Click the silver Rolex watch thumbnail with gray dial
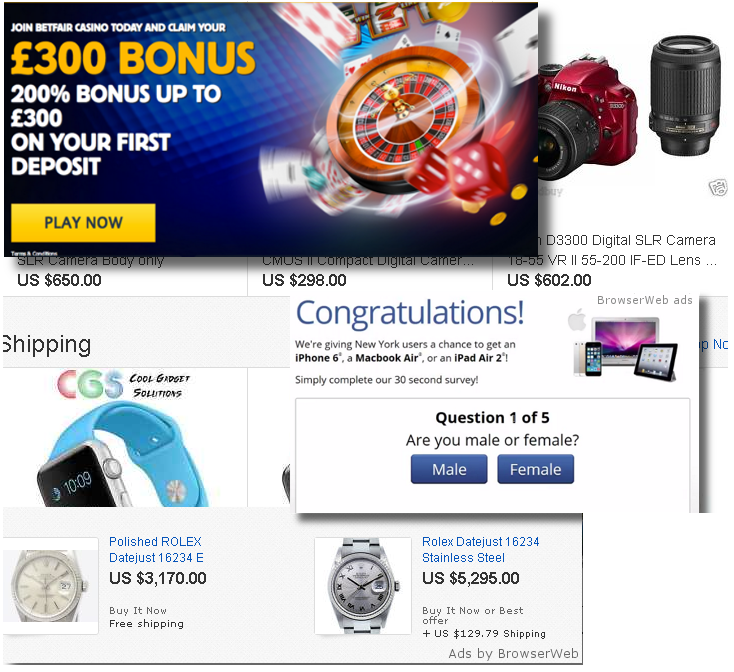734x672 pixels. (x=363, y=586)
